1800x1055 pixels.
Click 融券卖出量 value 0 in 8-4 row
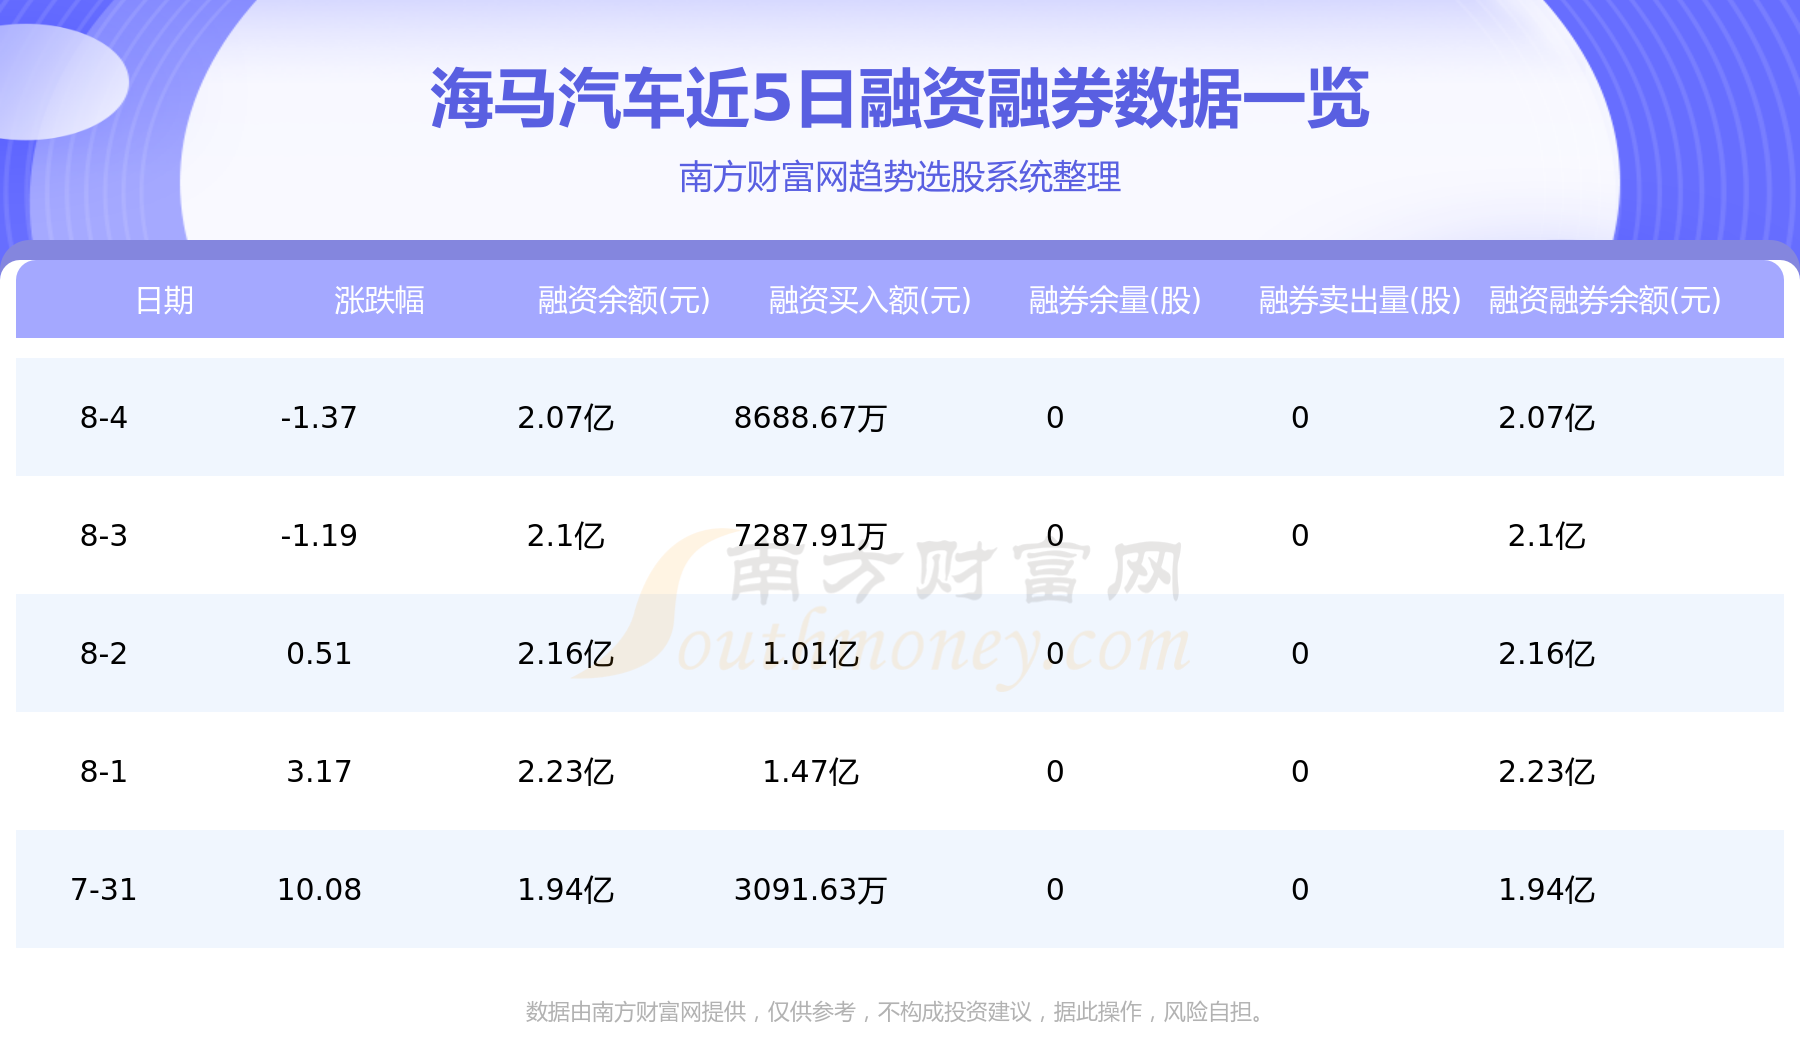(1300, 417)
